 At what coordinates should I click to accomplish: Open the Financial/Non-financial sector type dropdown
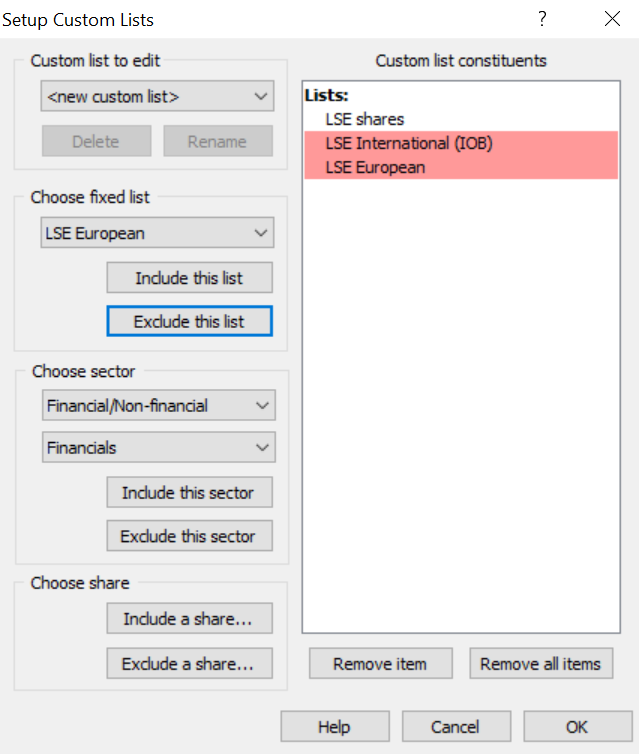pos(159,405)
